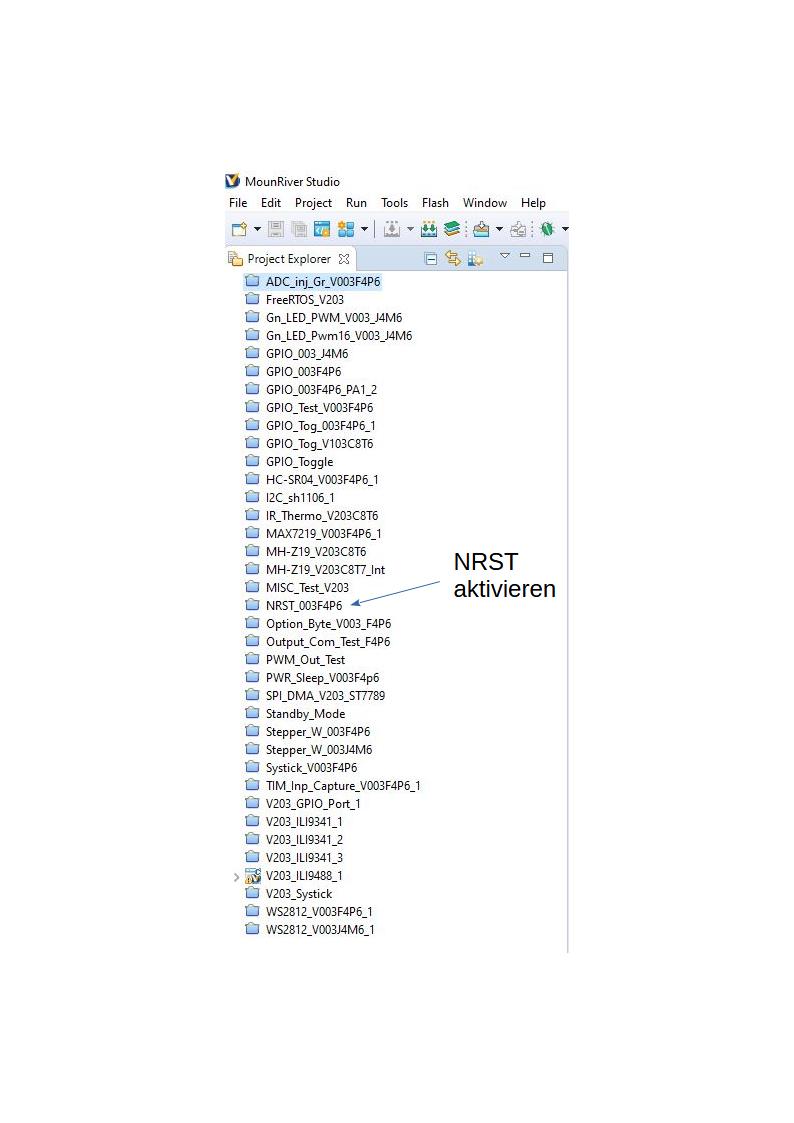Screen dimensions: 794x1123
Task: Click the V203_ILI9488_1 open project icon
Action: click(253, 876)
